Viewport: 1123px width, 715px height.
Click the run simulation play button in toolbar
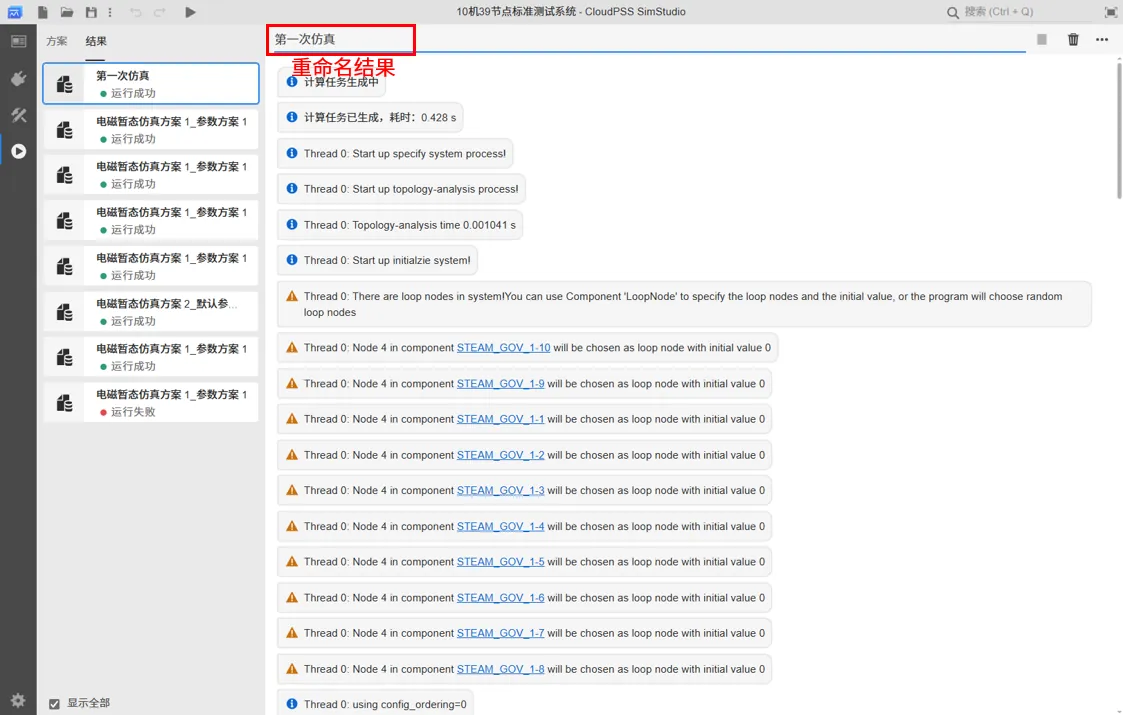point(190,12)
